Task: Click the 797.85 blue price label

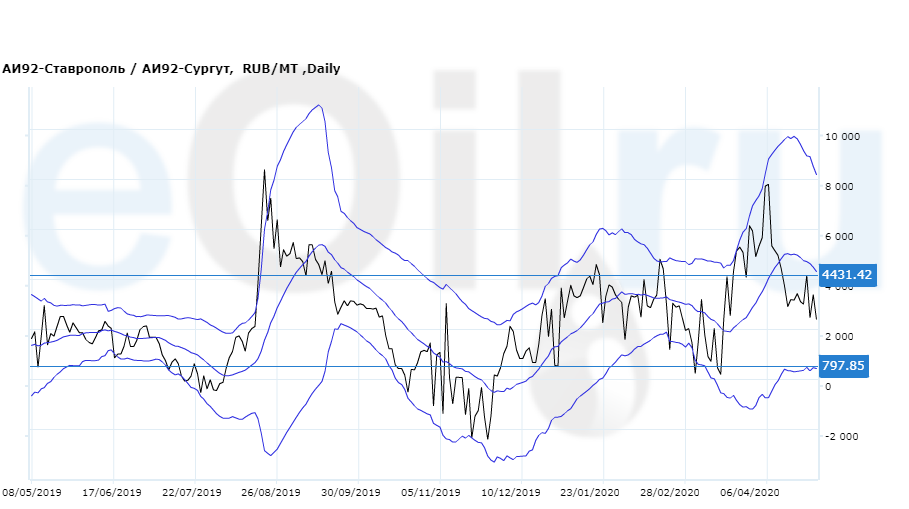Action: point(843,366)
